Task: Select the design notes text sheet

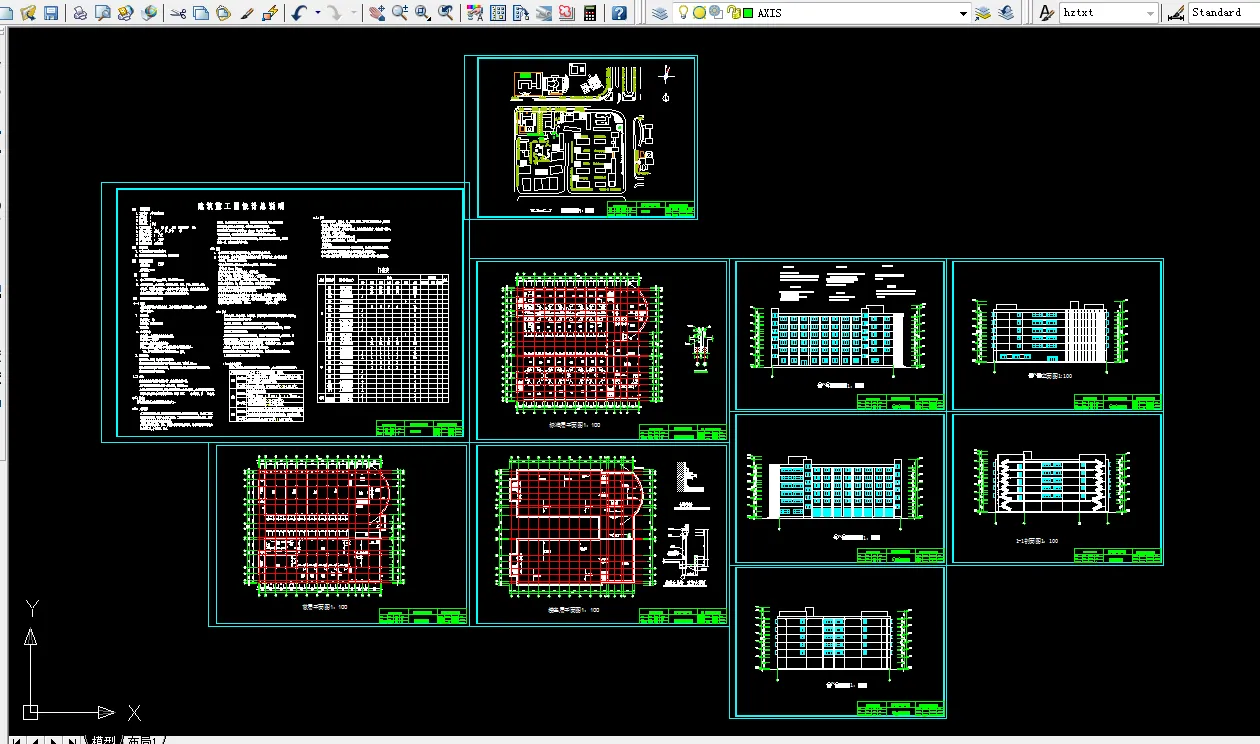Action: (285, 313)
